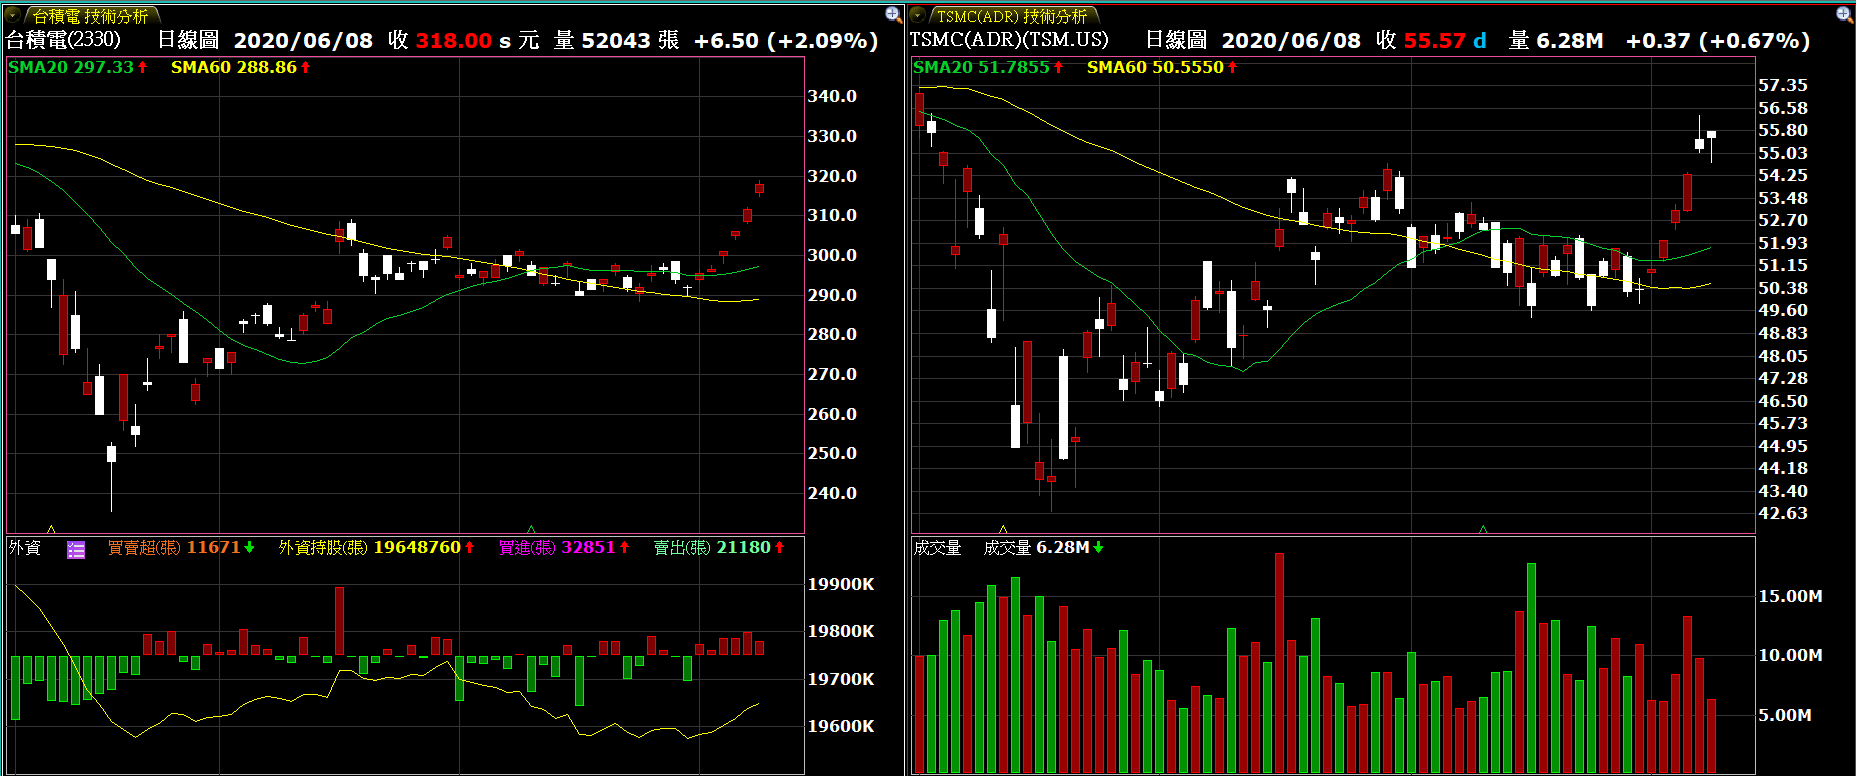Open the purple list settings icon beside 外資
1856x776 pixels.
coord(76,549)
